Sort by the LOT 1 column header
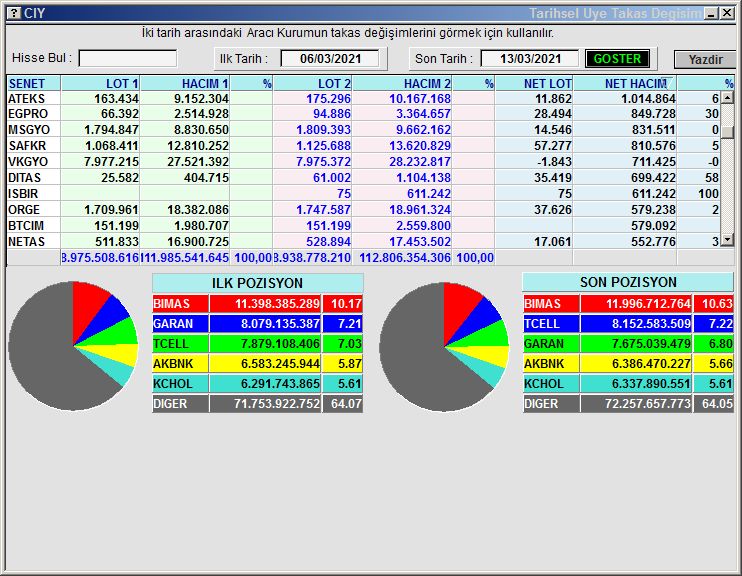The image size is (742, 576). click(x=100, y=84)
